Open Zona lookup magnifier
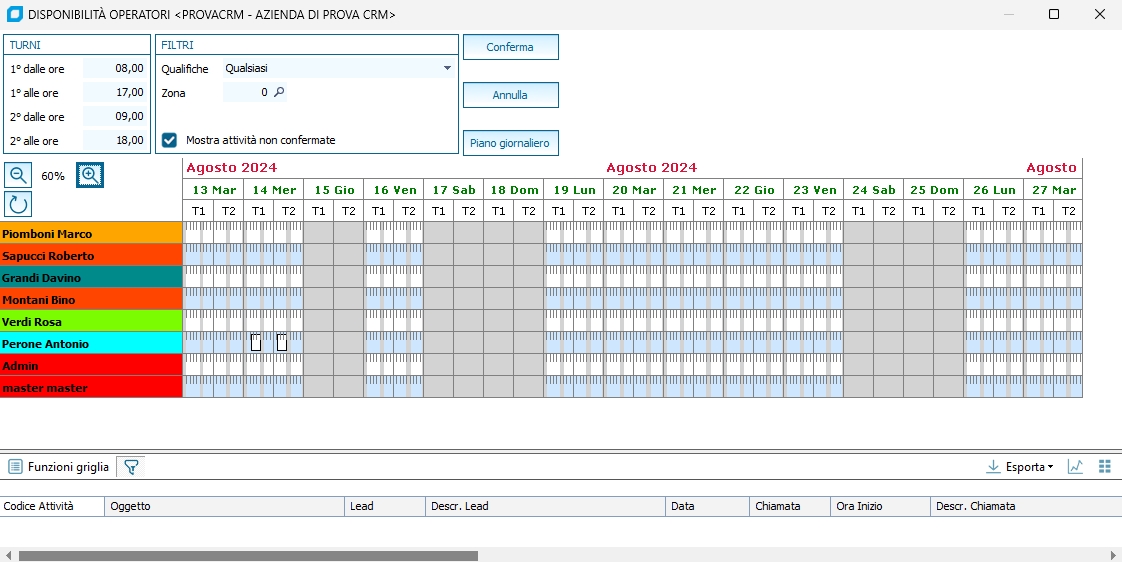The image size is (1122, 562). (280, 92)
